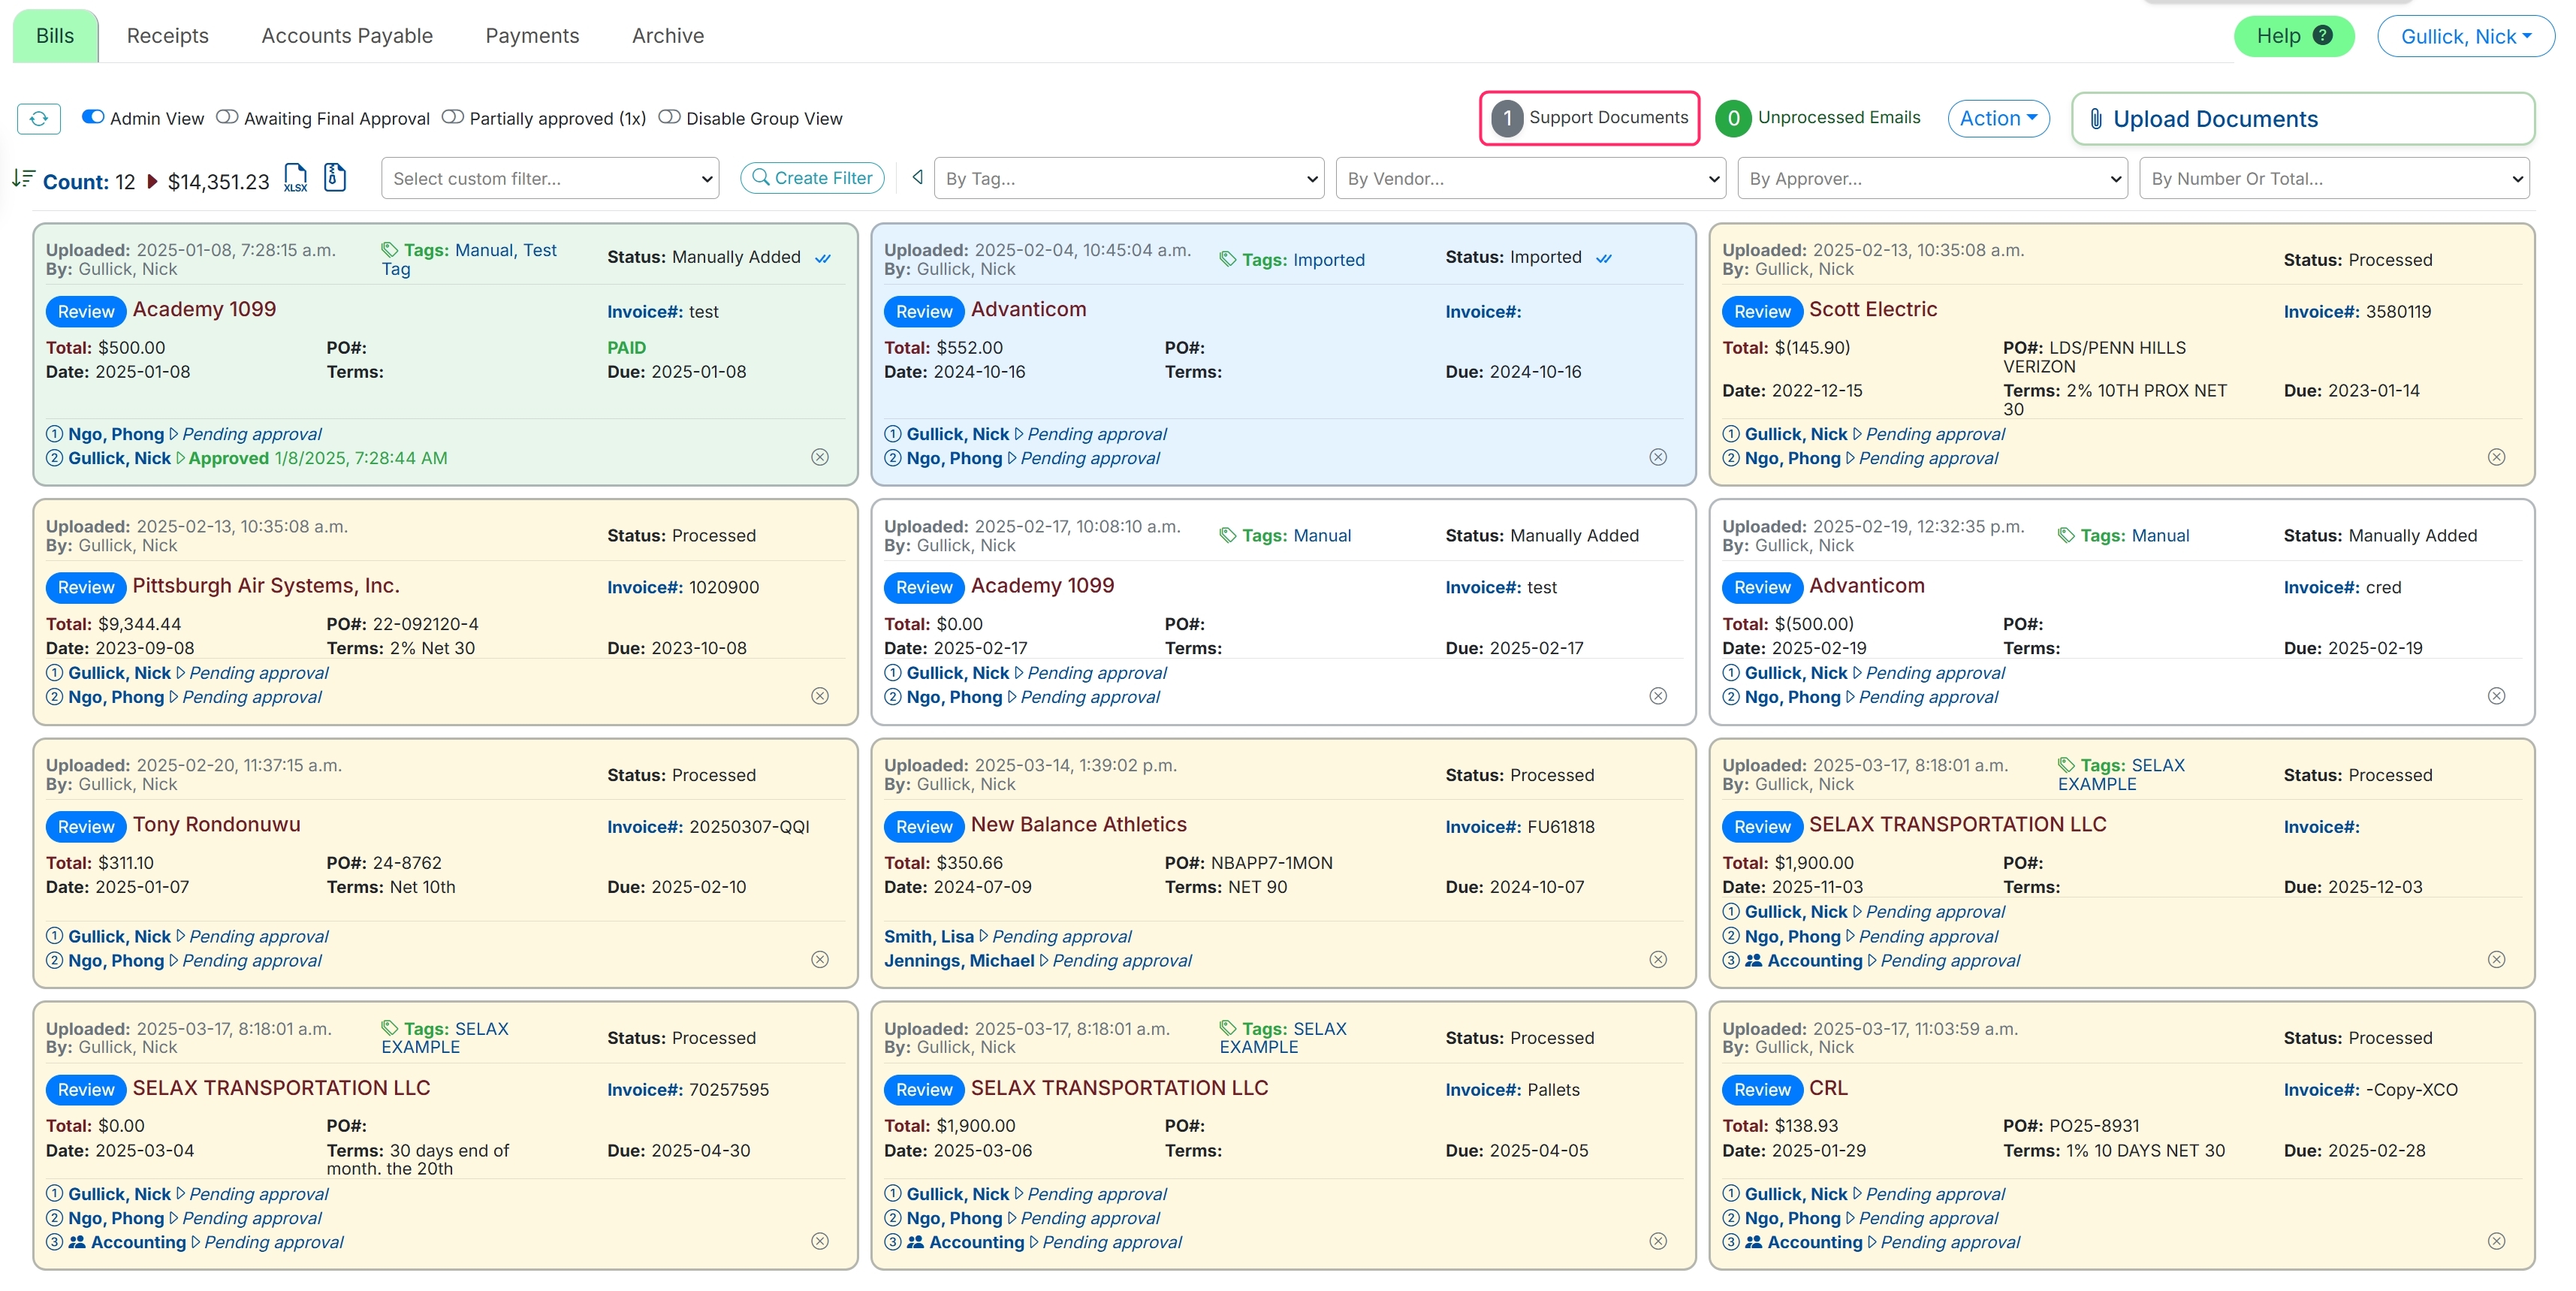Image resolution: width=2576 pixels, height=1291 pixels.
Task: Click the Create Filter button
Action: 812,178
